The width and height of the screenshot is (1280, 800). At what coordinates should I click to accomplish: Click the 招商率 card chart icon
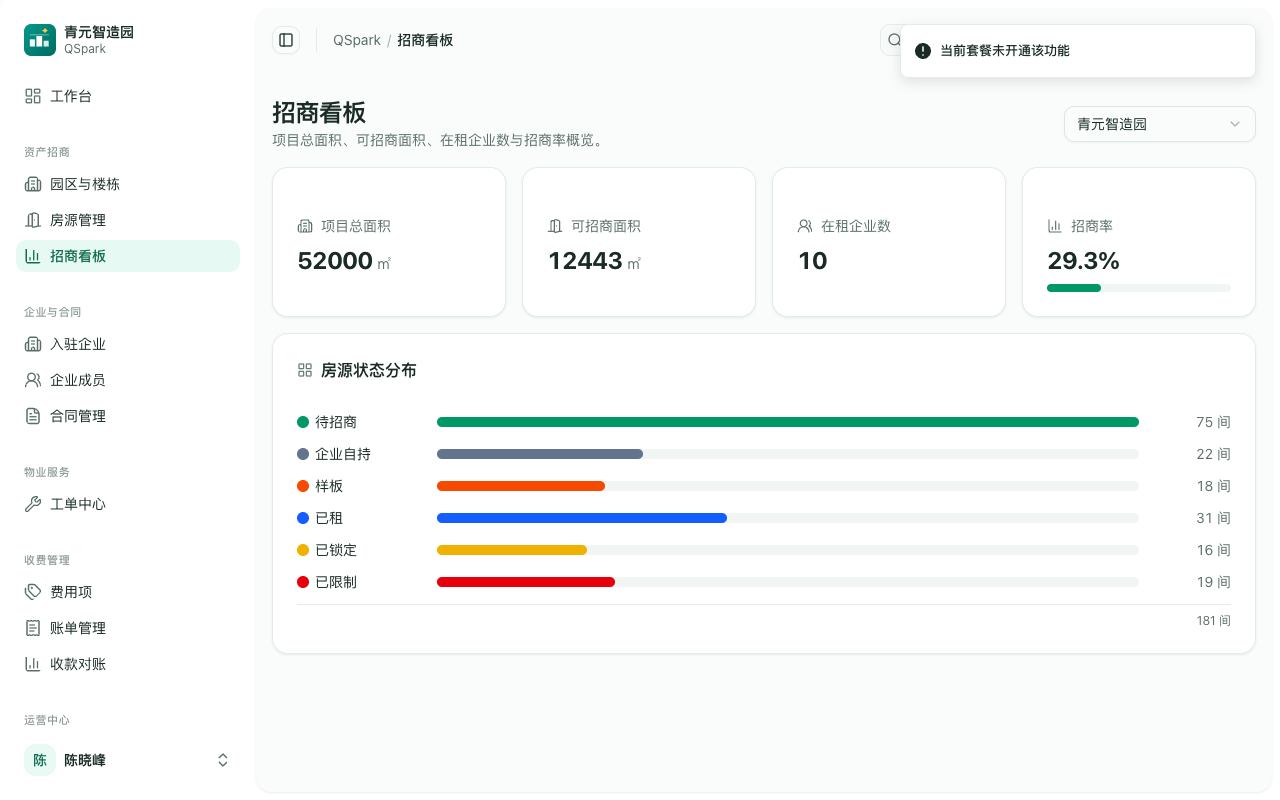[1055, 226]
